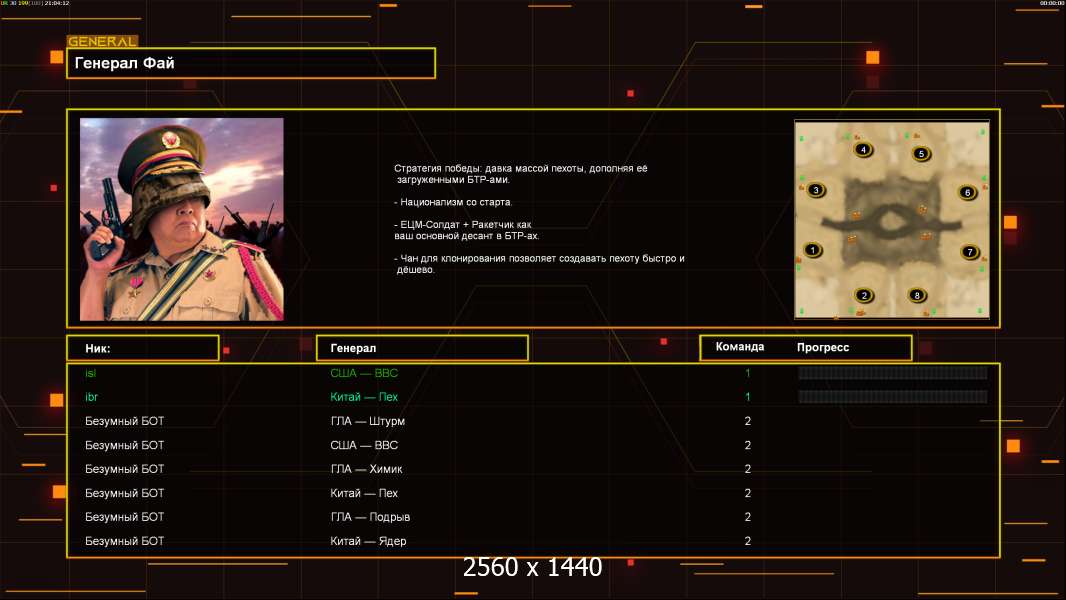
Task: Select map start position 5
Action: pyautogui.click(x=921, y=154)
